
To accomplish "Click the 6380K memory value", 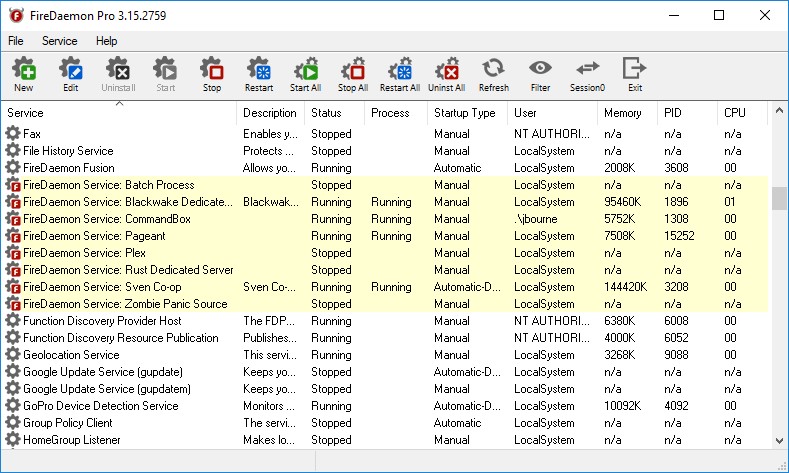I will pyautogui.click(x=619, y=321).
